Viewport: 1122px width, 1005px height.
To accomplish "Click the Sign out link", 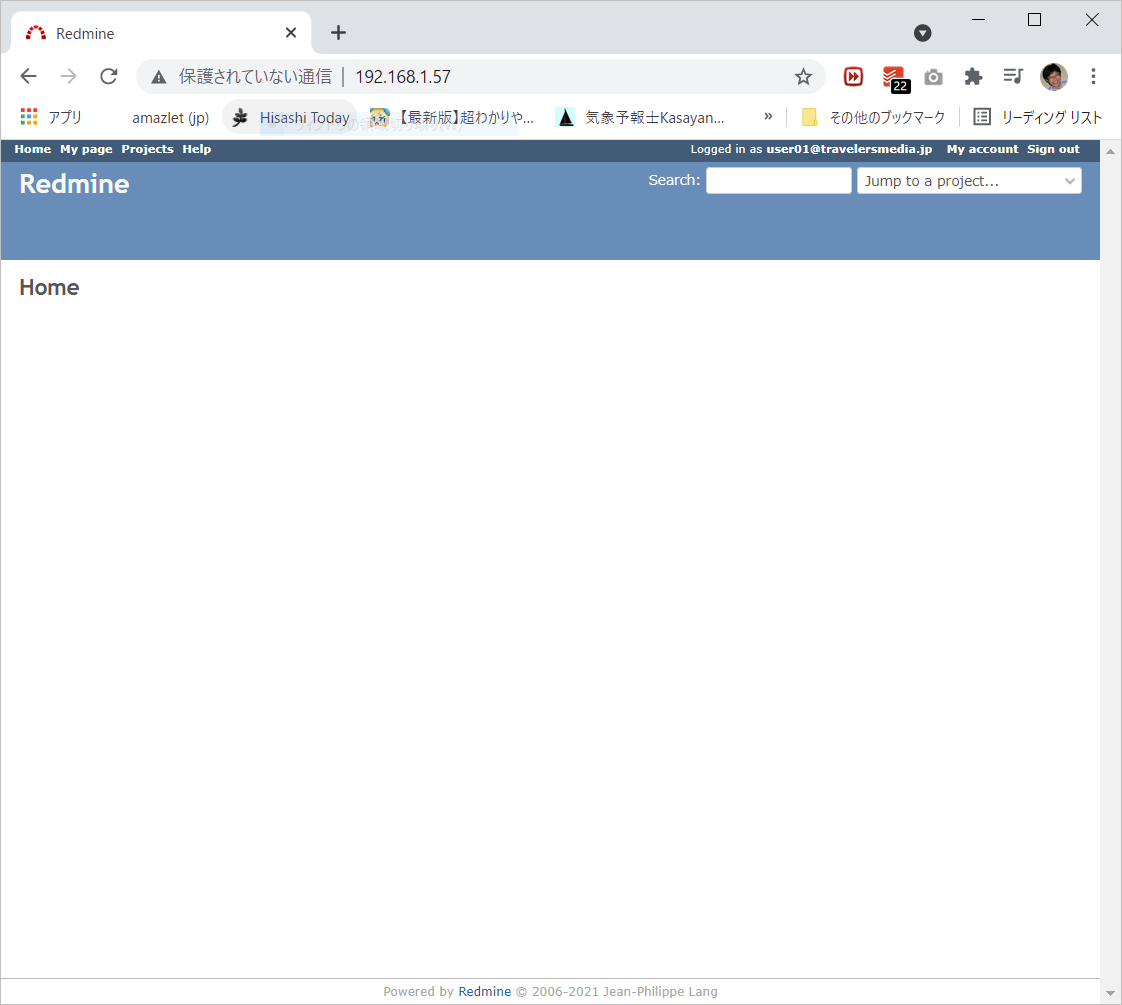I will [x=1053, y=149].
